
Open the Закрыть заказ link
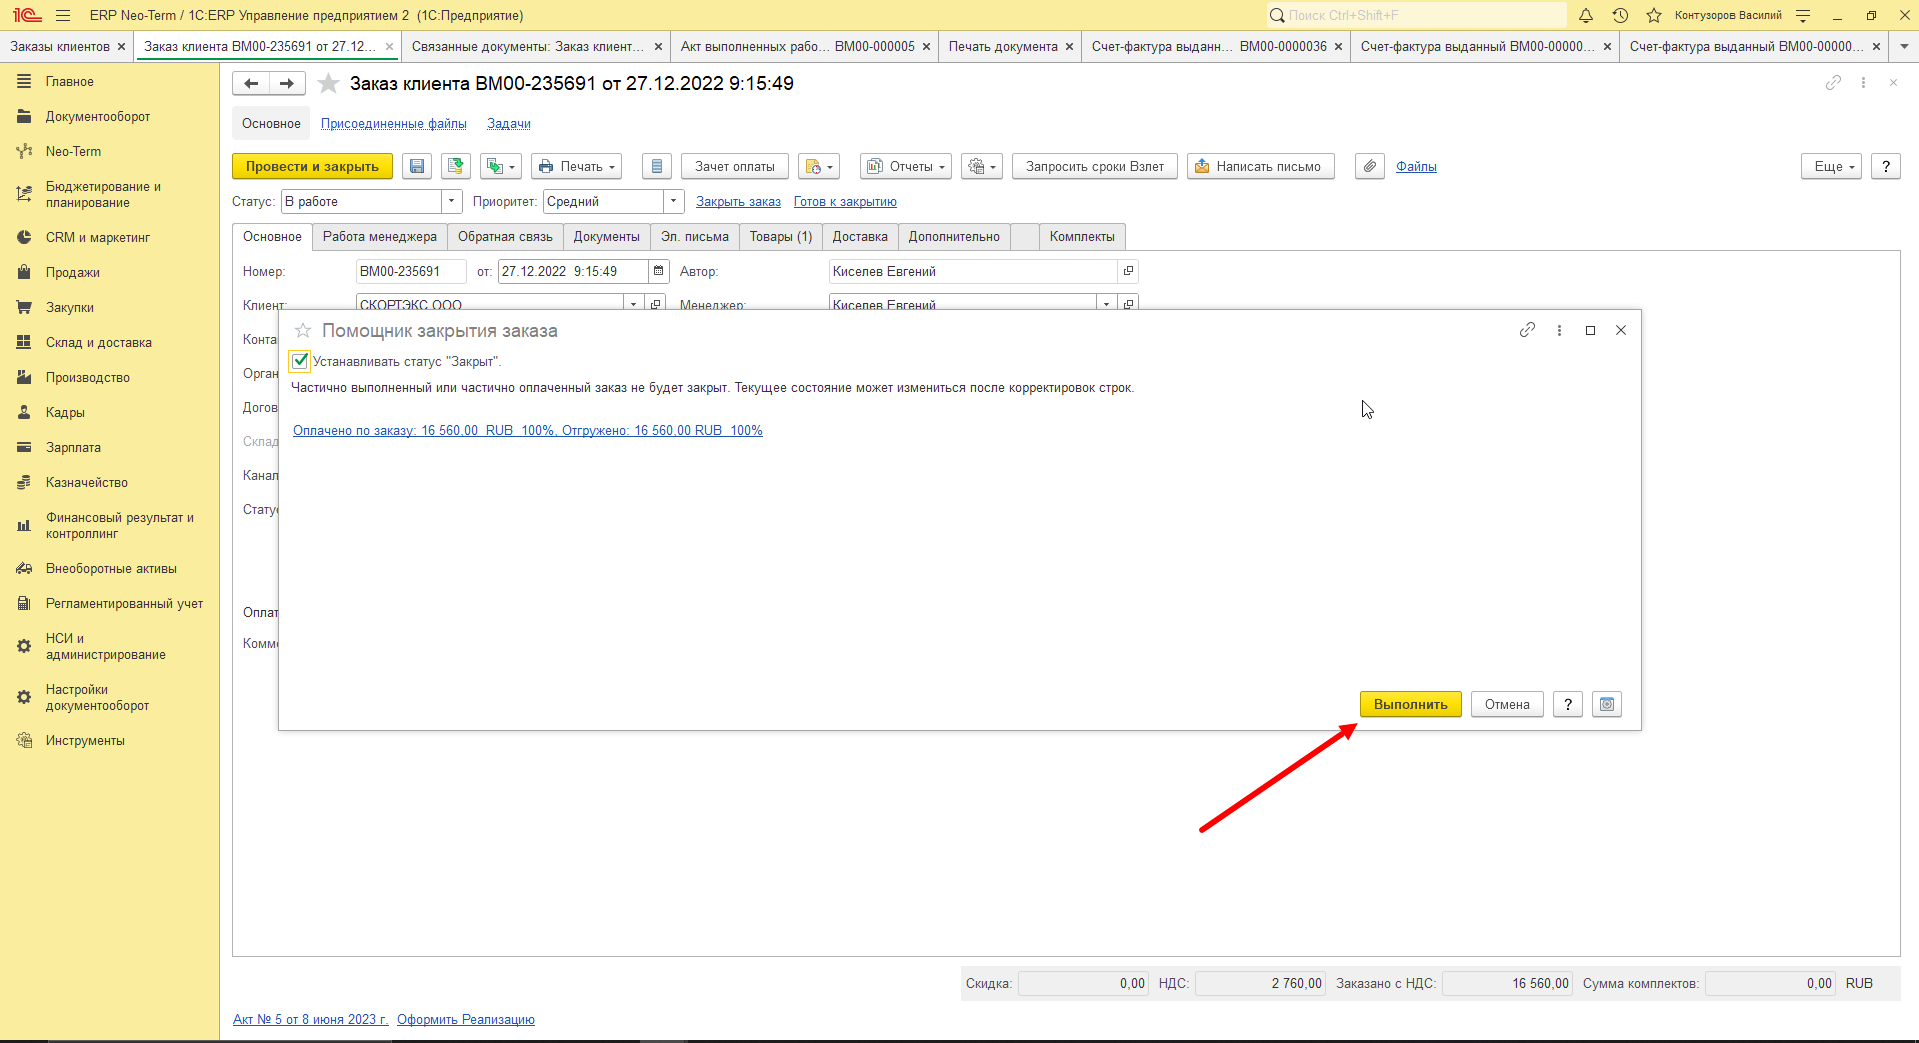738,202
